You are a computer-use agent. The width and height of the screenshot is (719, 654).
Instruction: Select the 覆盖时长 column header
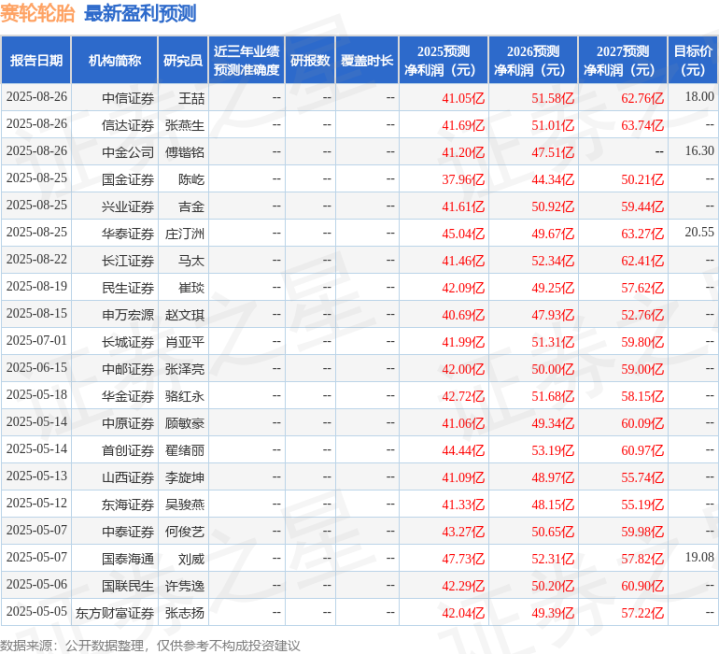click(x=367, y=60)
